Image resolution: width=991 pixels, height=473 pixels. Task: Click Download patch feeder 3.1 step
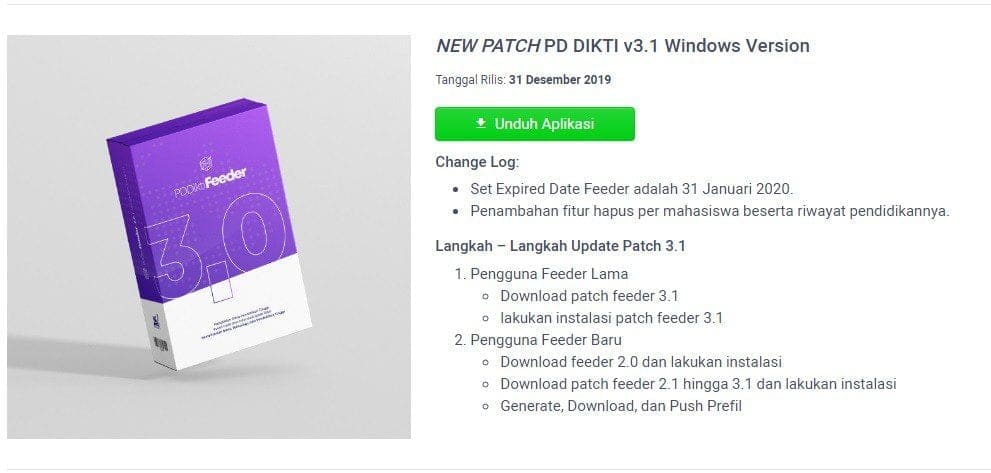tap(589, 296)
